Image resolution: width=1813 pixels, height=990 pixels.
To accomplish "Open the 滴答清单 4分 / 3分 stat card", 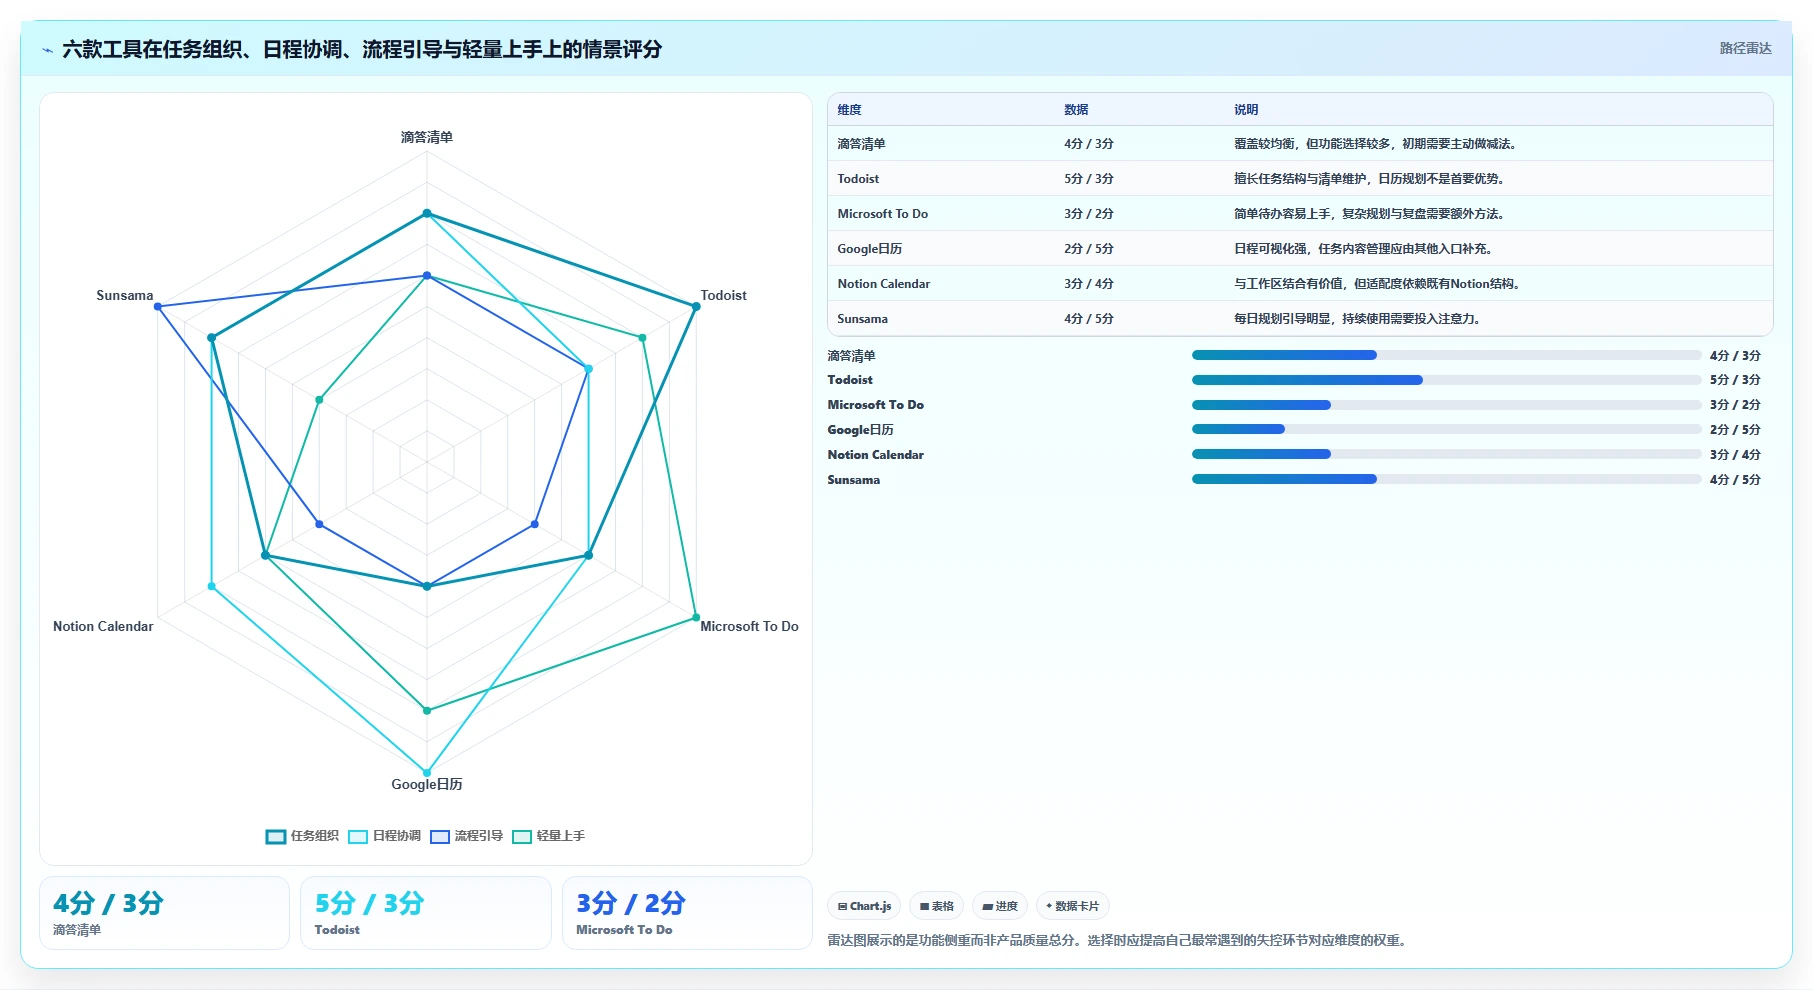I will (x=164, y=913).
